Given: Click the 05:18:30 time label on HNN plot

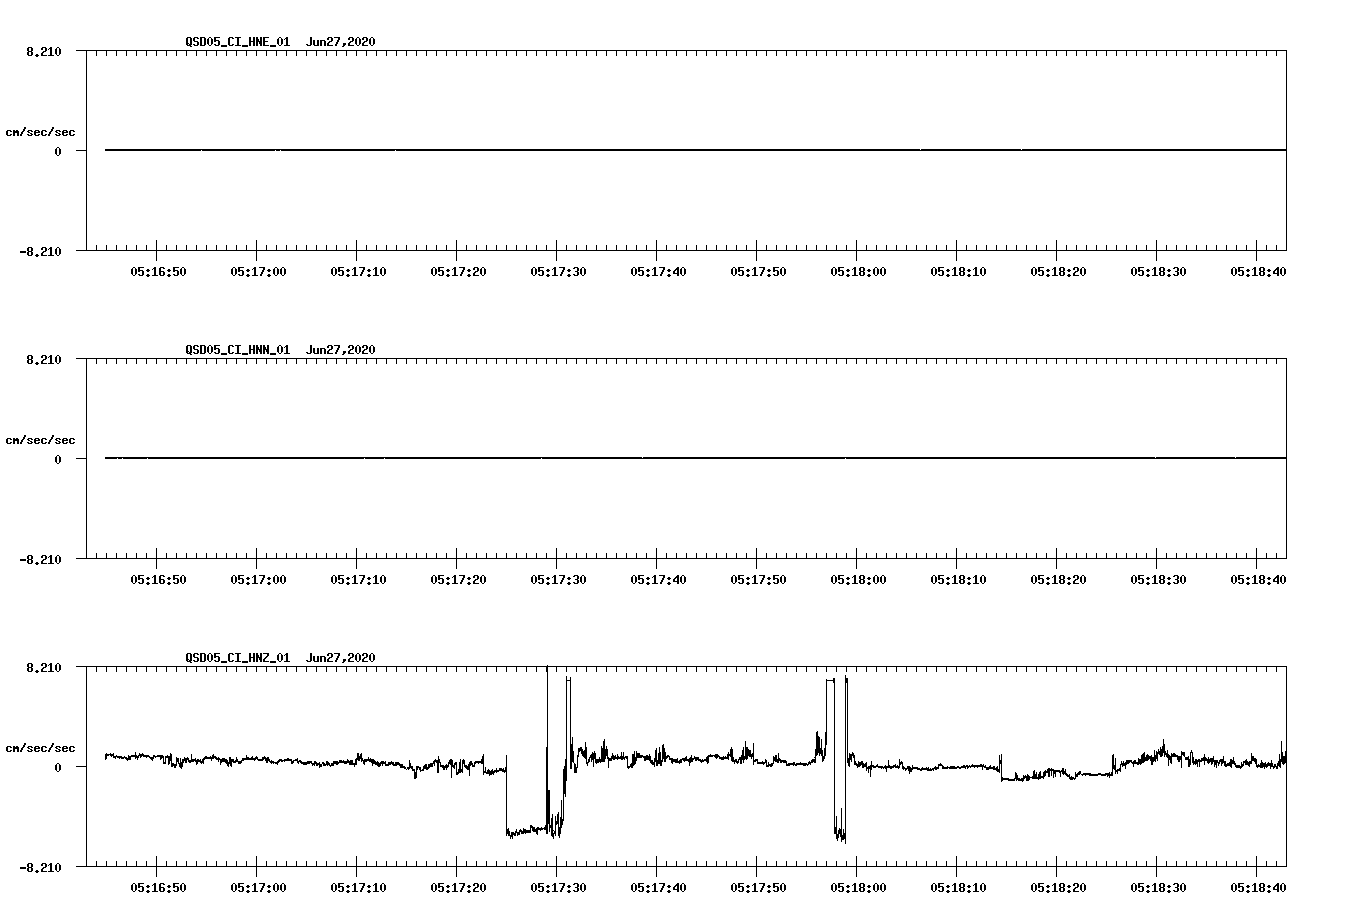Looking at the screenshot, I should tap(1158, 580).
